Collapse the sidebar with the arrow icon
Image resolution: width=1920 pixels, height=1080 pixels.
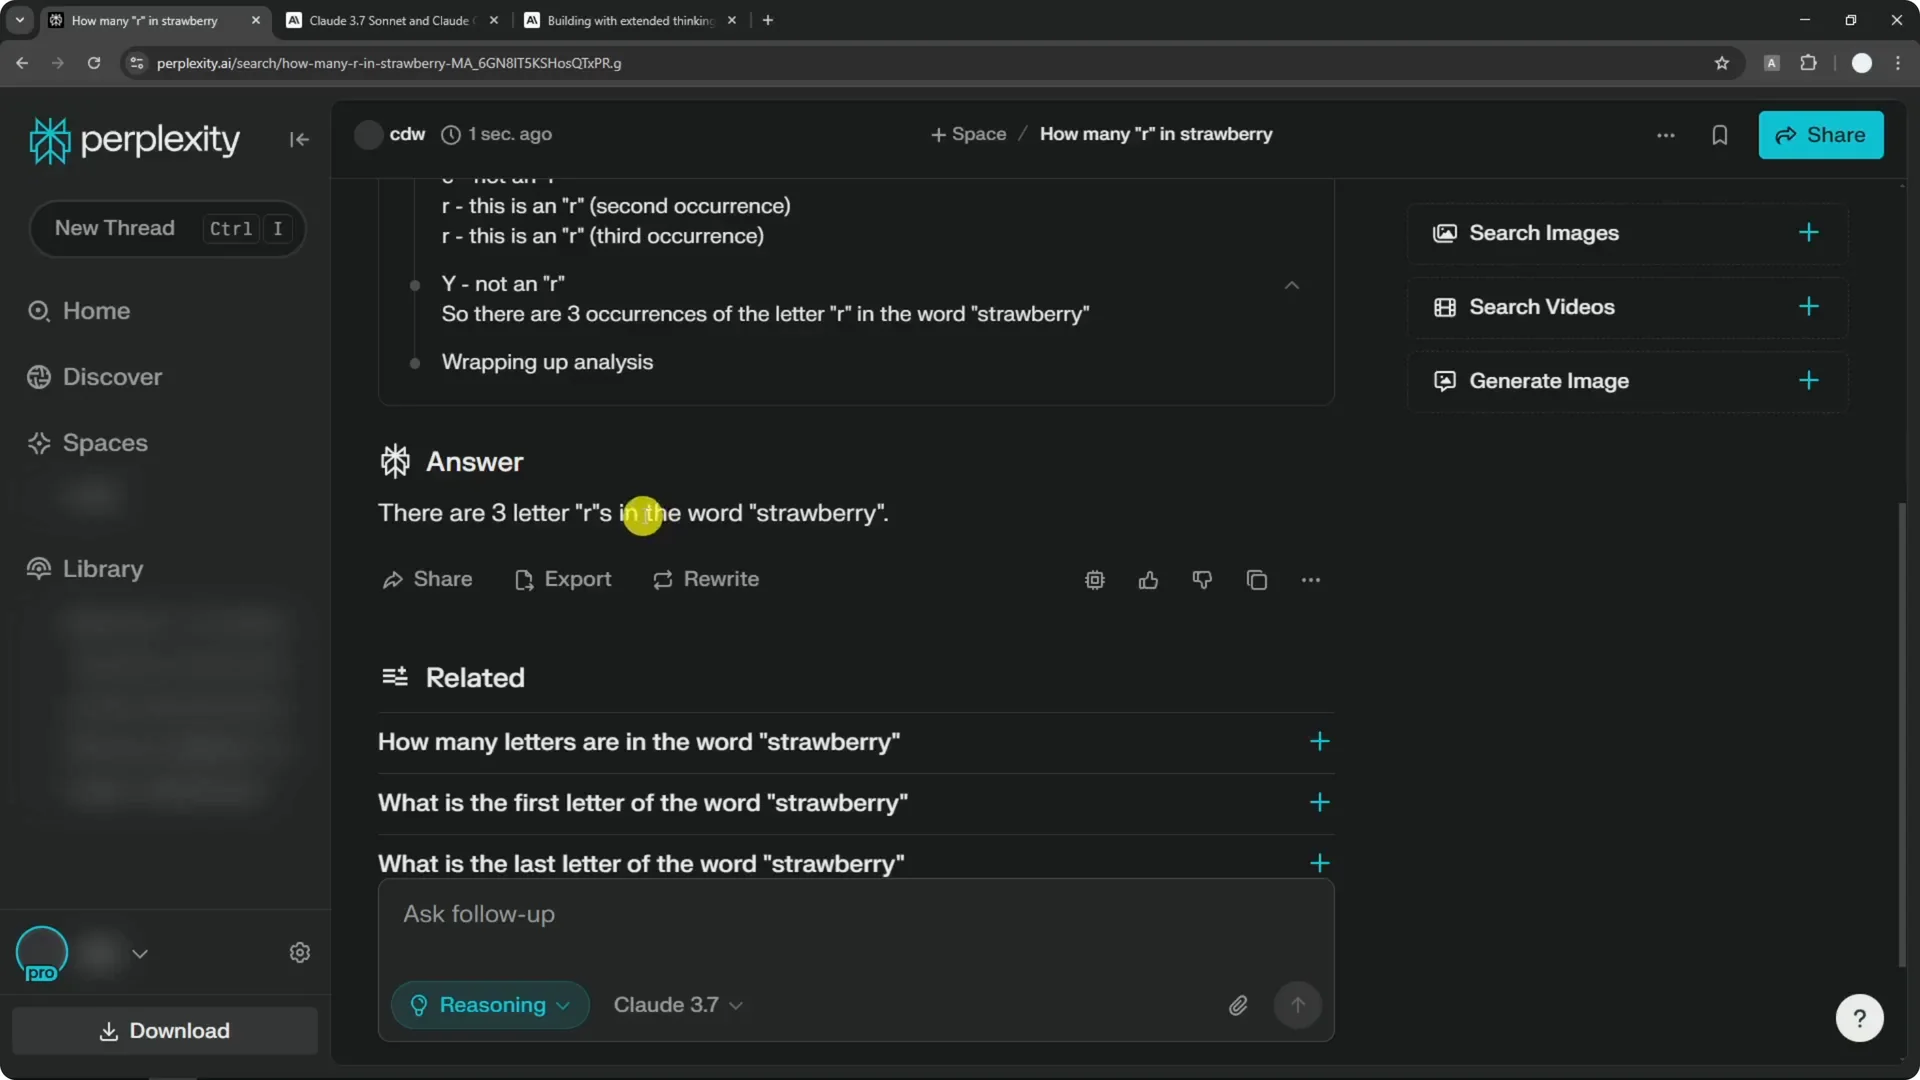point(299,140)
